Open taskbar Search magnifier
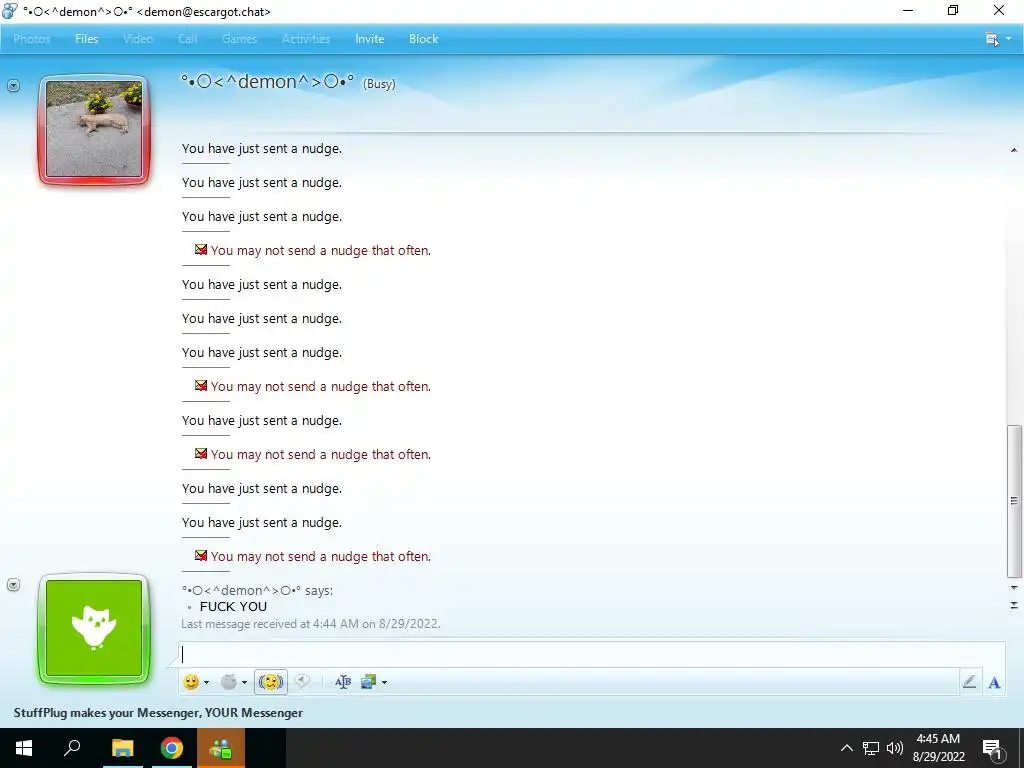The image size is (1024, 768). [72, 748]
